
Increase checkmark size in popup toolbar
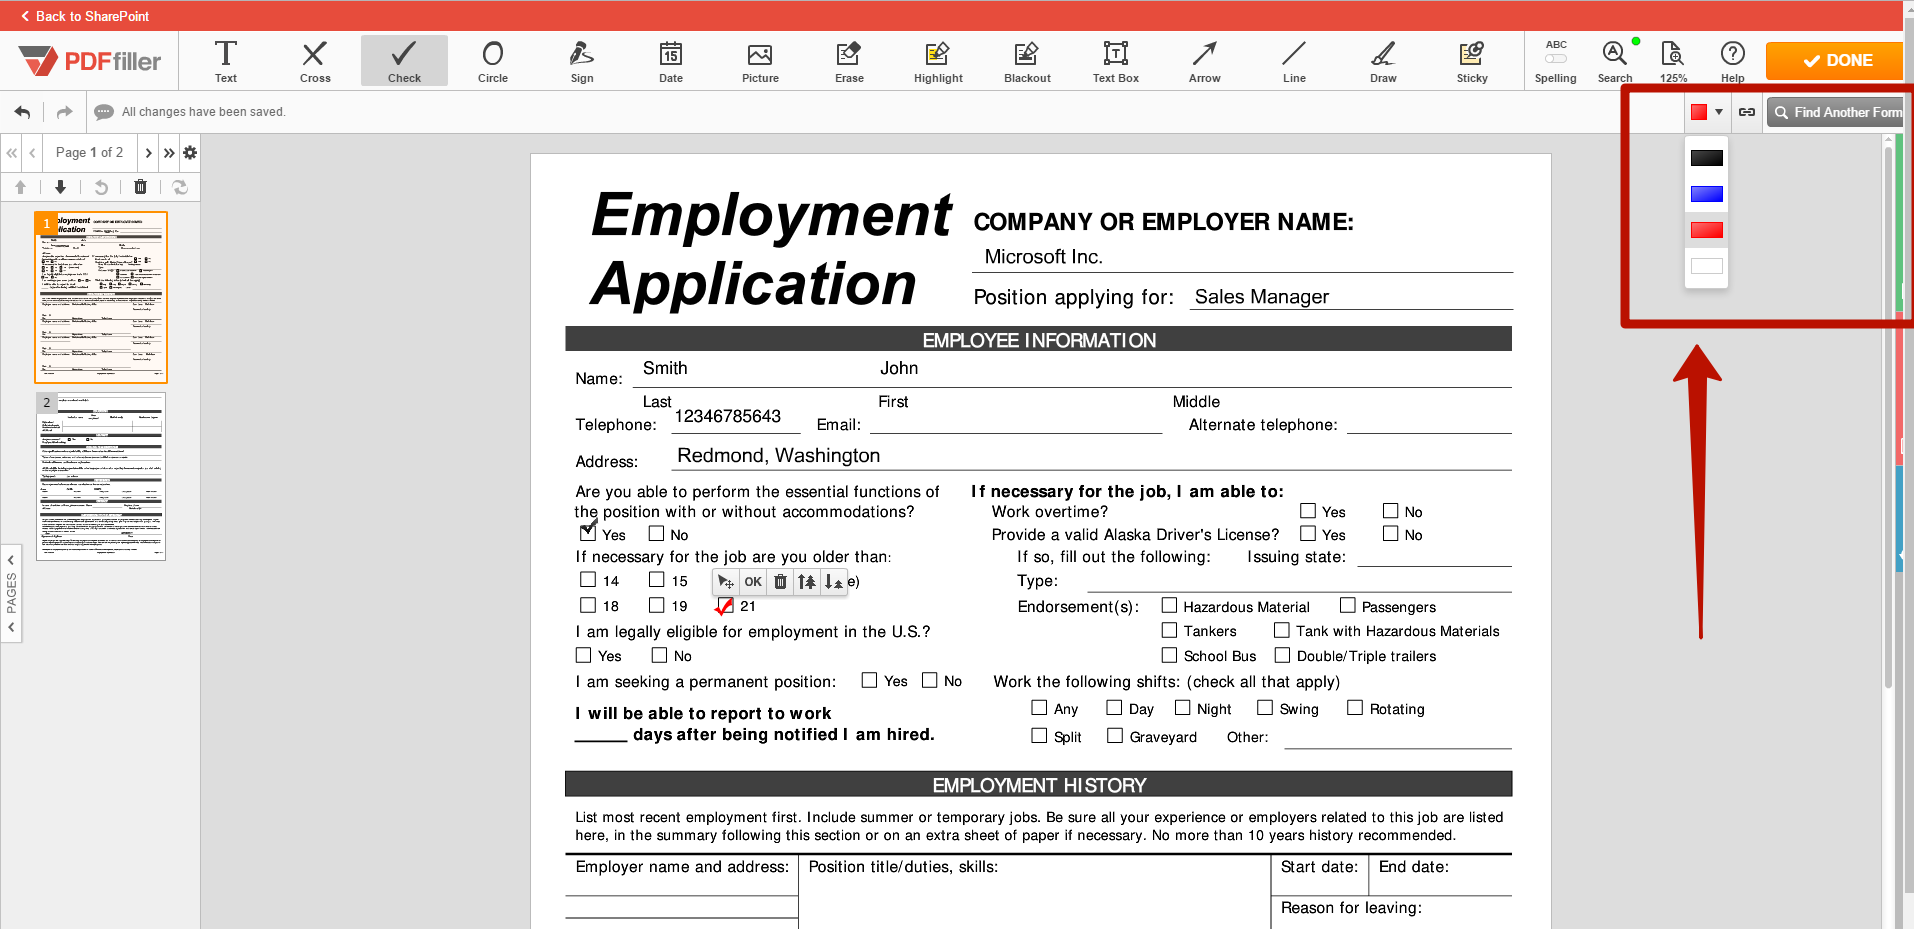[807, 582]
